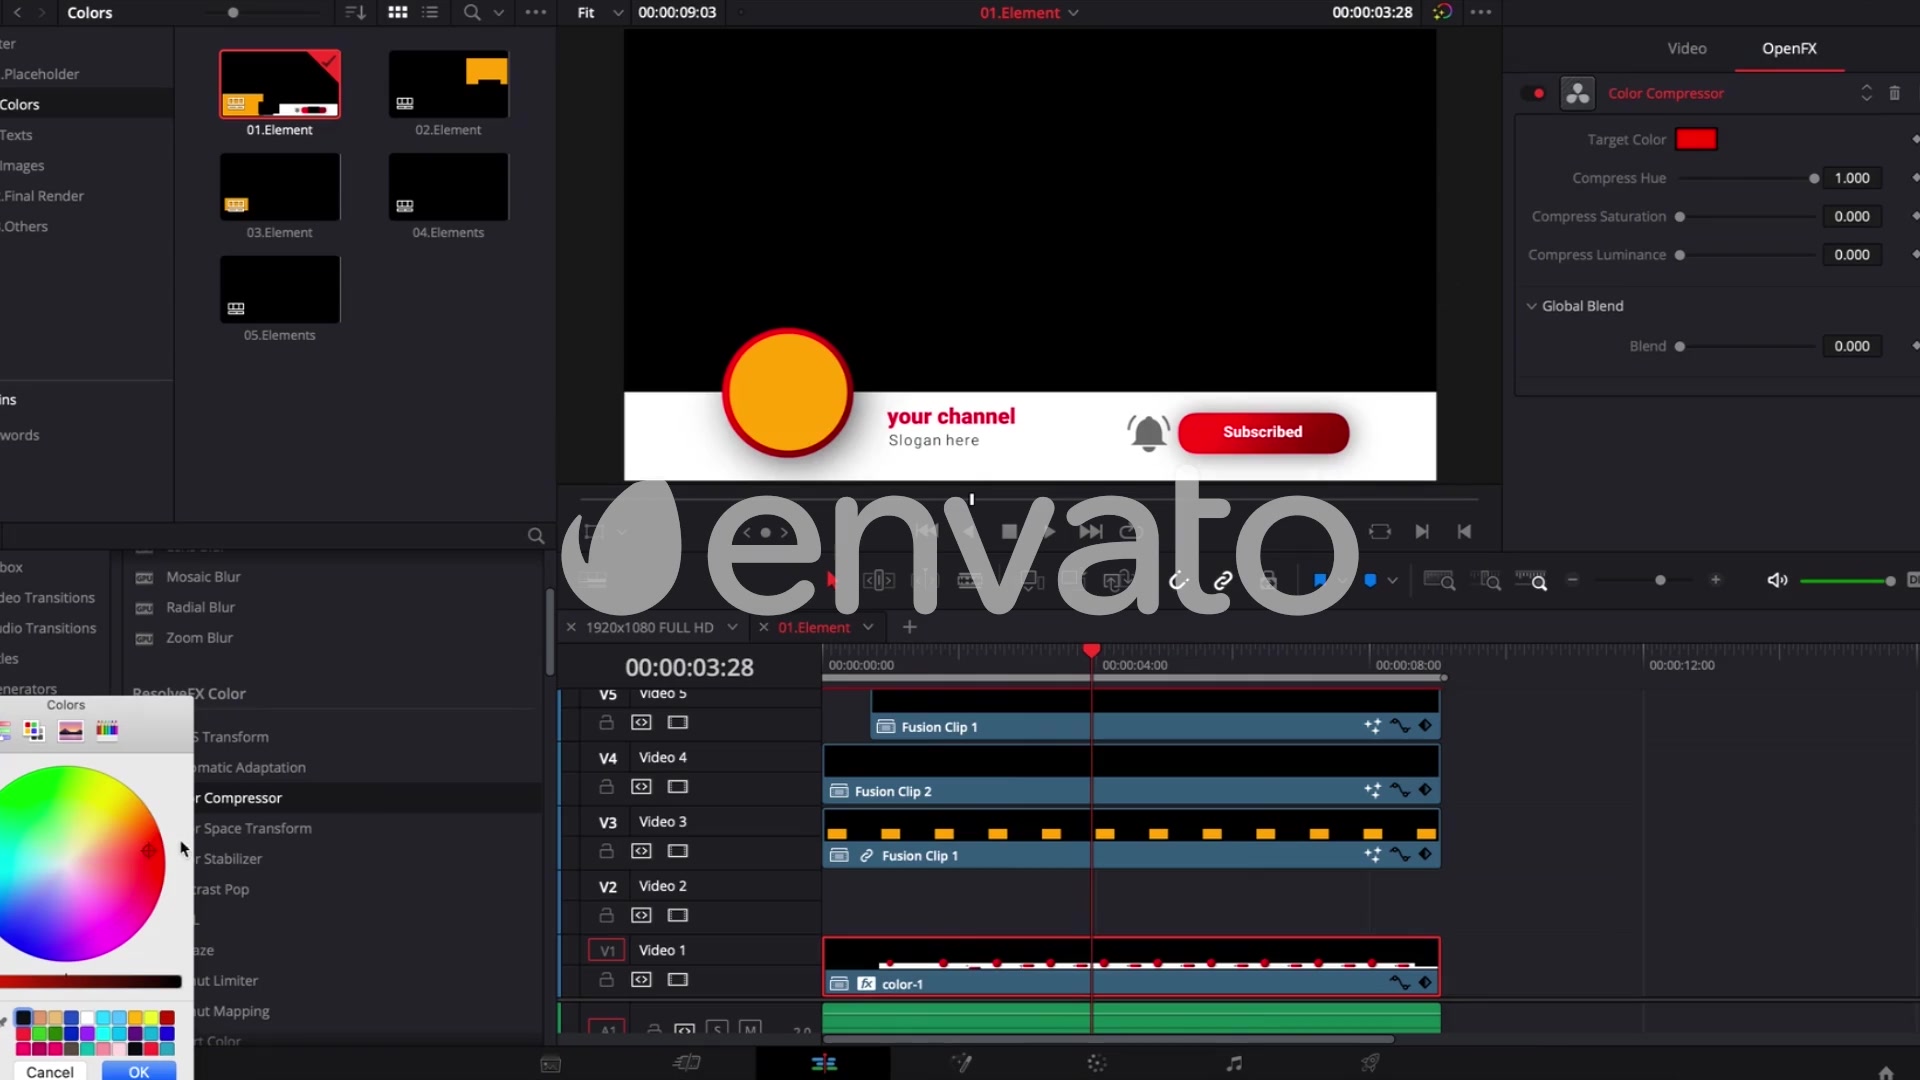
Task: Click the blue flag icon
Action: click(x=1320, y=580)
